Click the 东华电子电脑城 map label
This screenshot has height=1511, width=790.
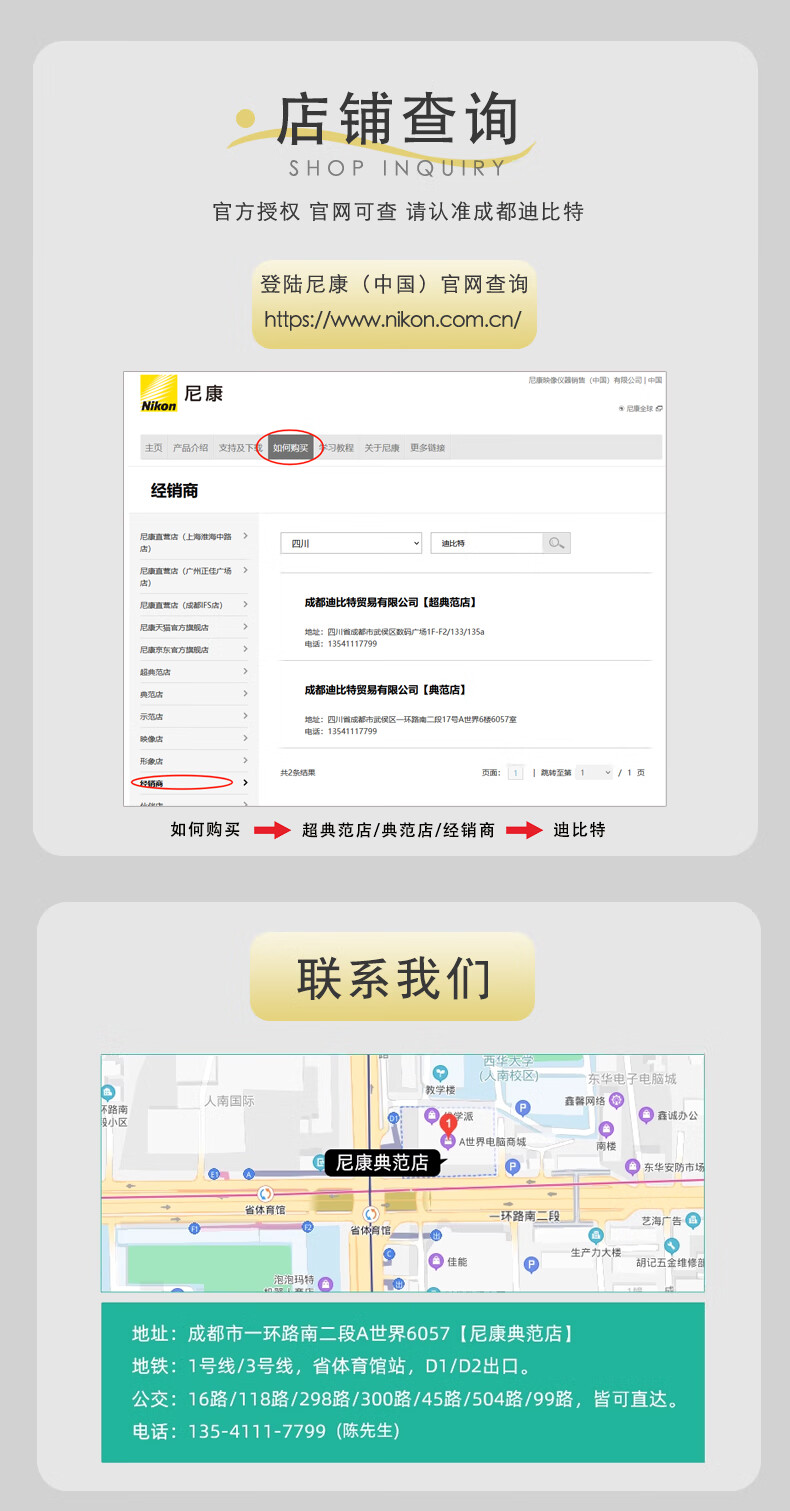tap(632, 1079)
